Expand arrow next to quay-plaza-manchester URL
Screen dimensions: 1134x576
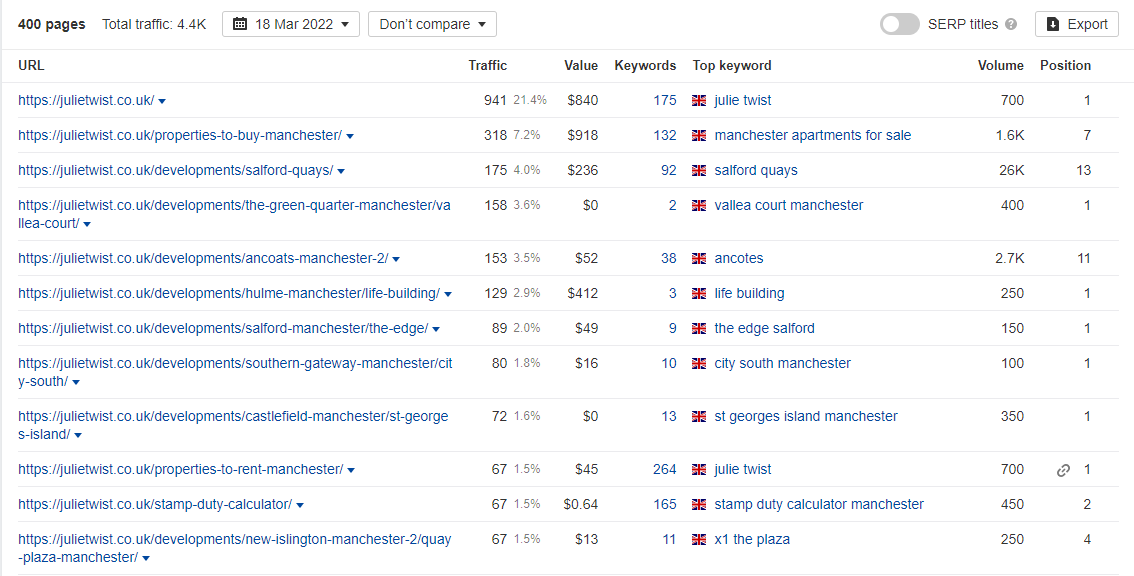pyautogui.click(x=146, y=558)
